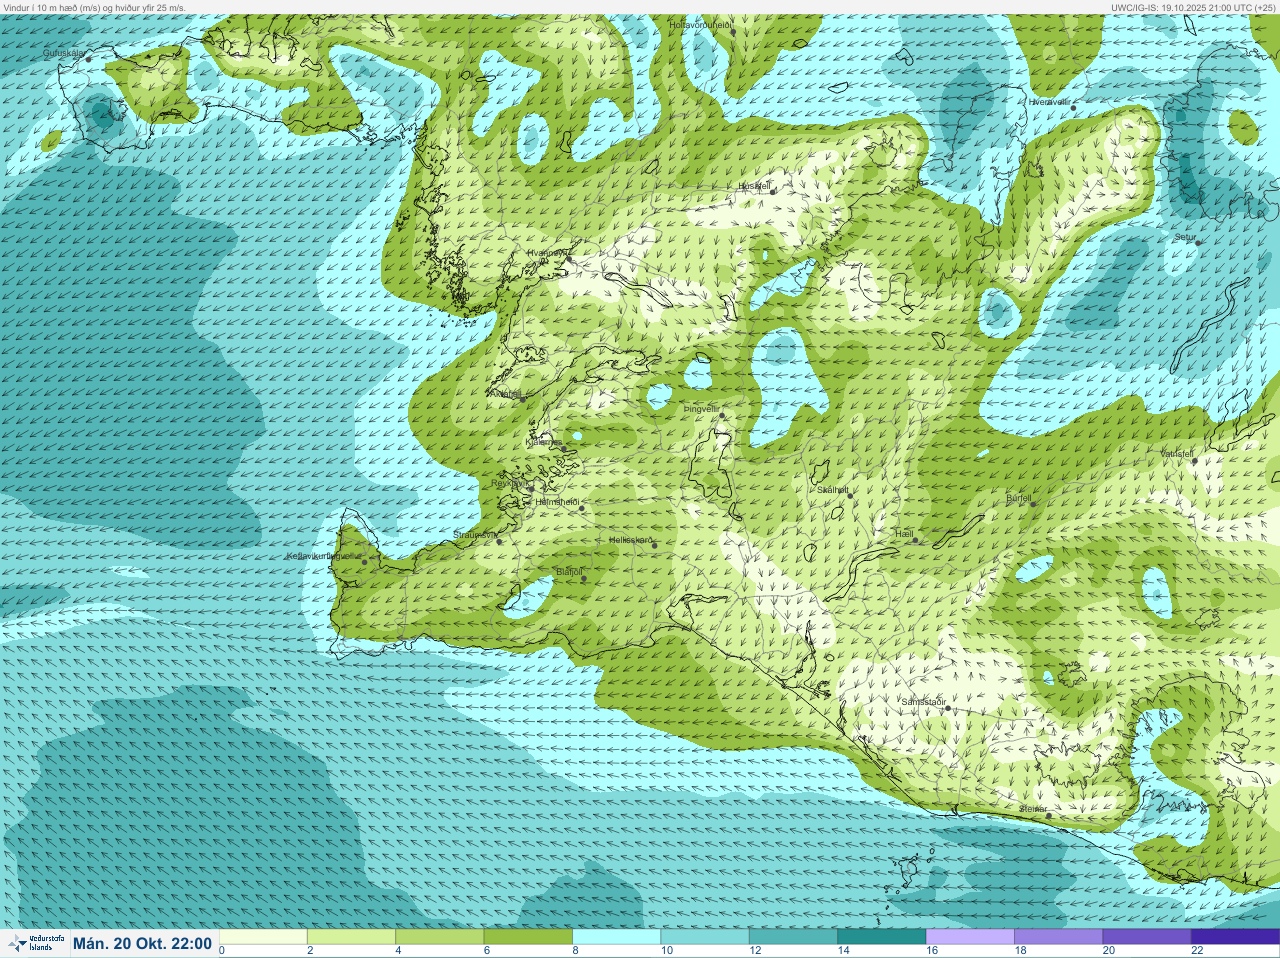The width and height of the screenshot is (1280, 958).
Task: Select the 8–10 m/s light cyan legend swatch
Action: click(x=617, y=937)
